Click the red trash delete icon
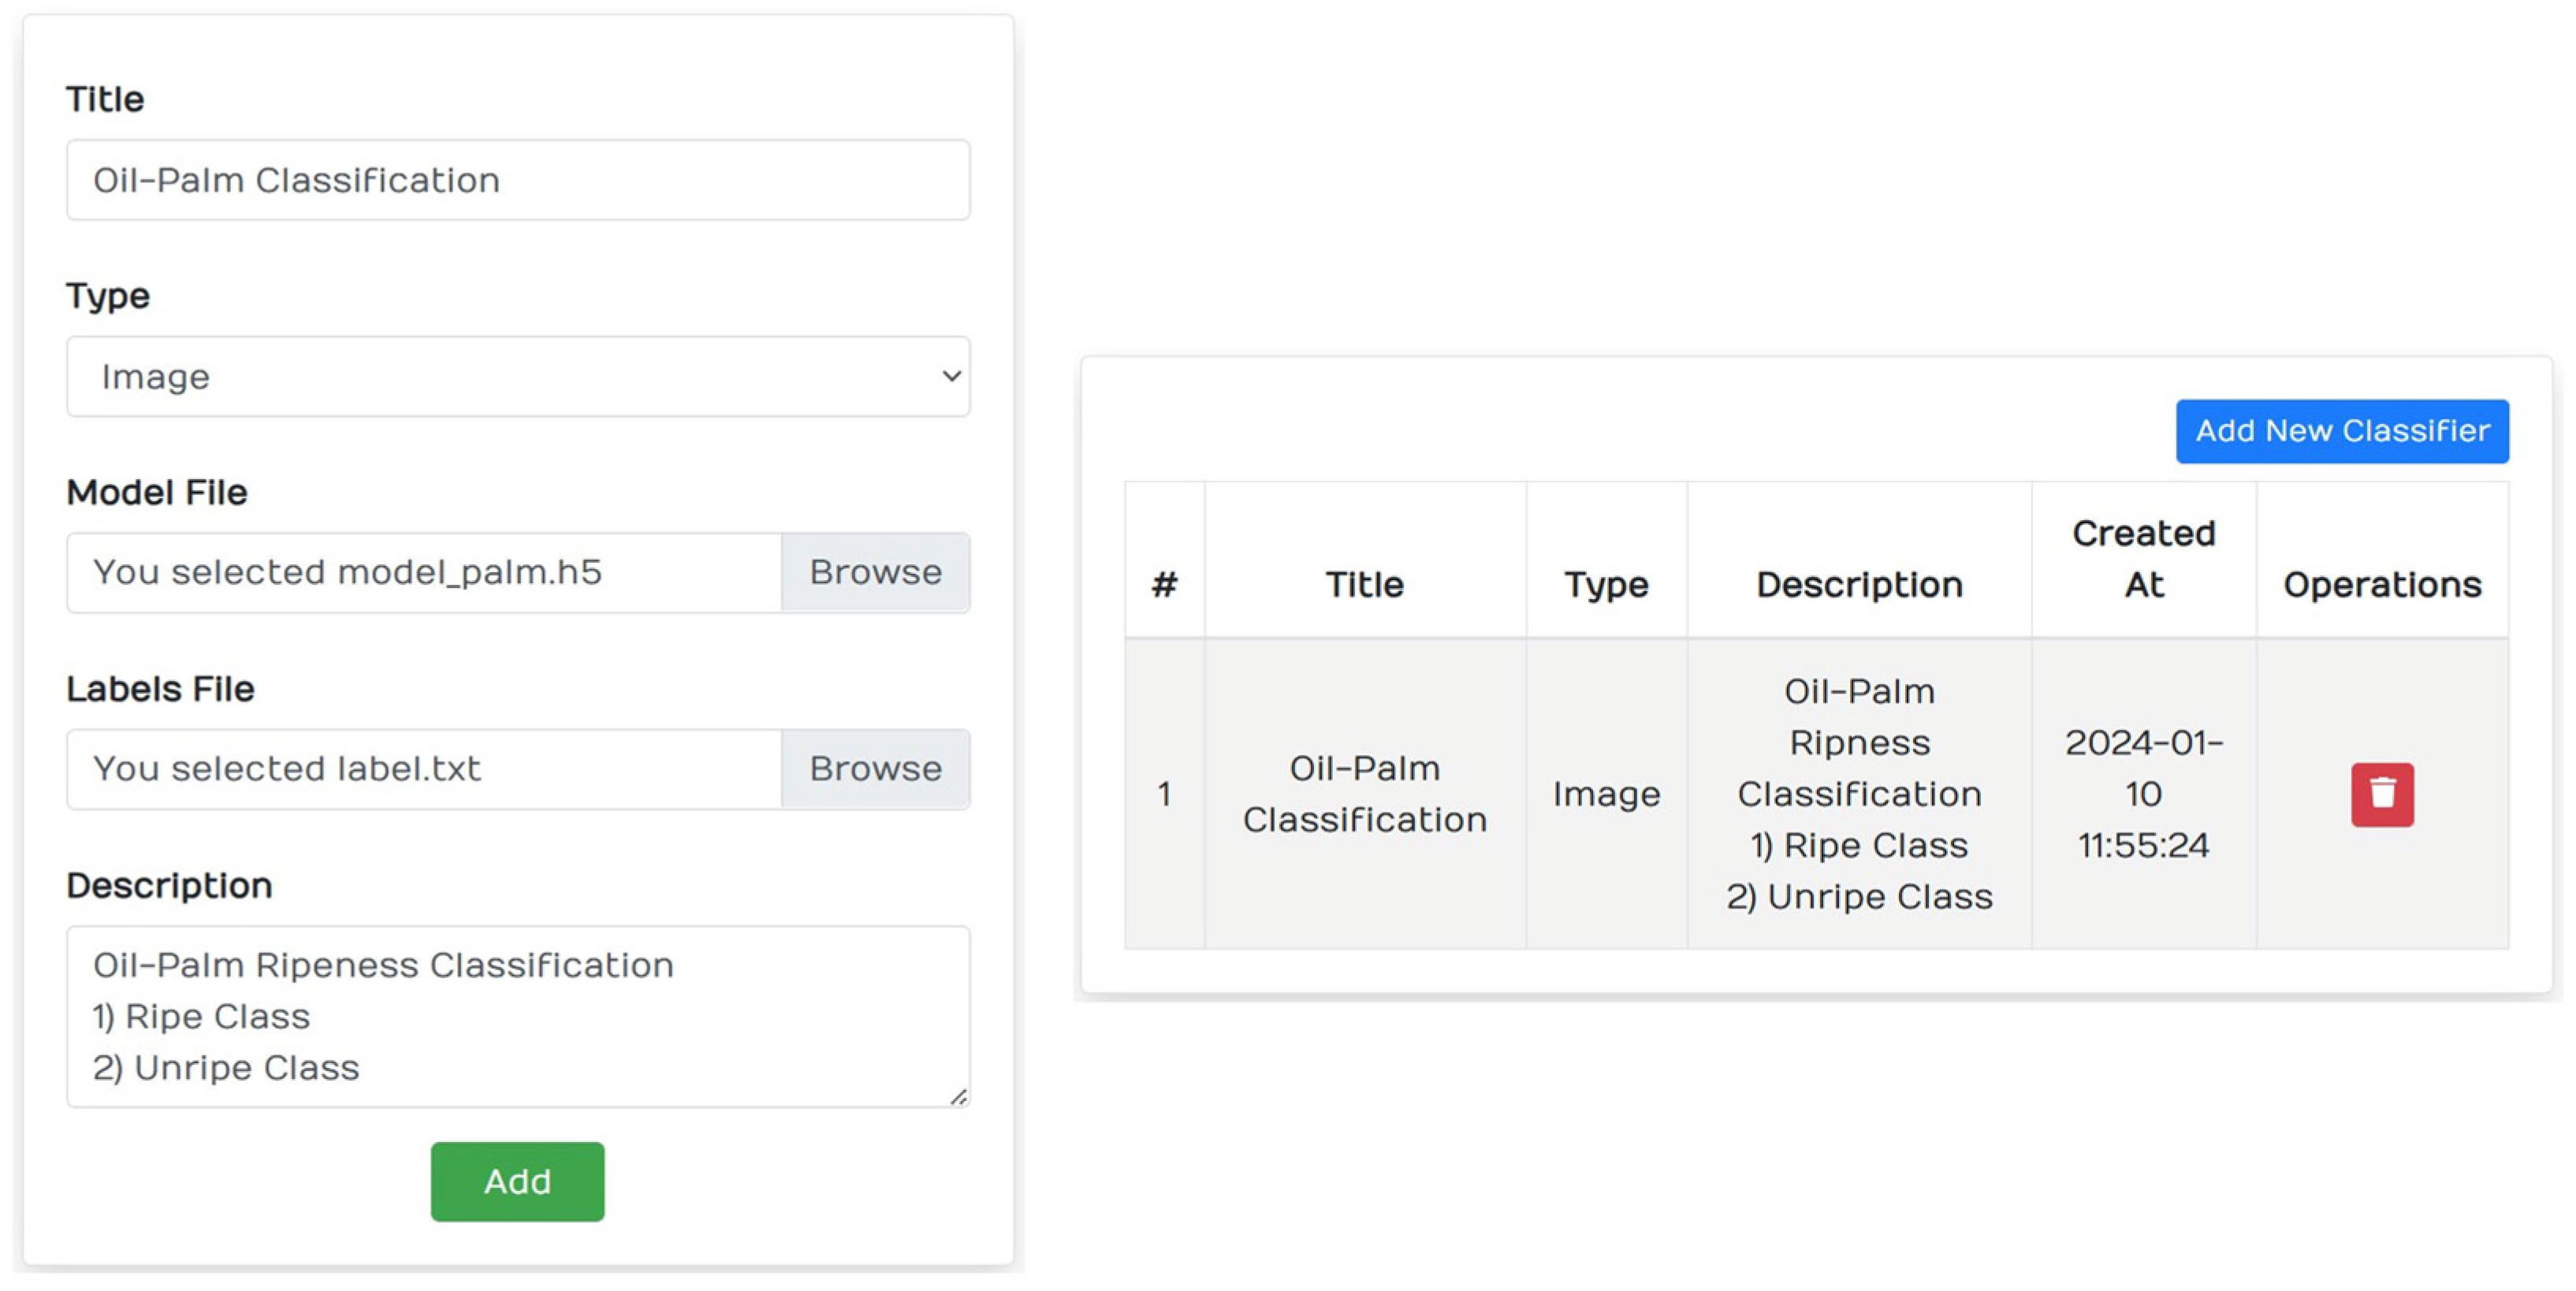Screen dimensions: 2576x1291 [2381, 795]
